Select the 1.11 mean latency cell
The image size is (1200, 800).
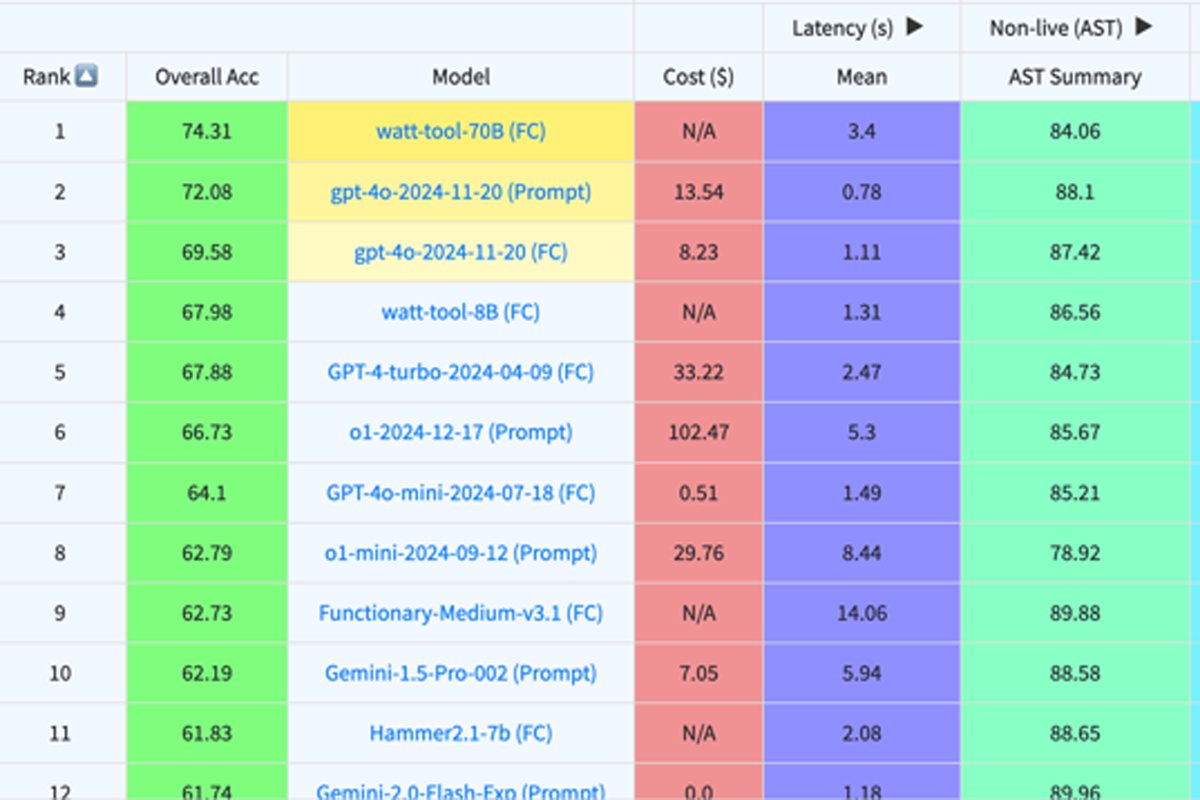pyautogui.click(x=862, y=252)
